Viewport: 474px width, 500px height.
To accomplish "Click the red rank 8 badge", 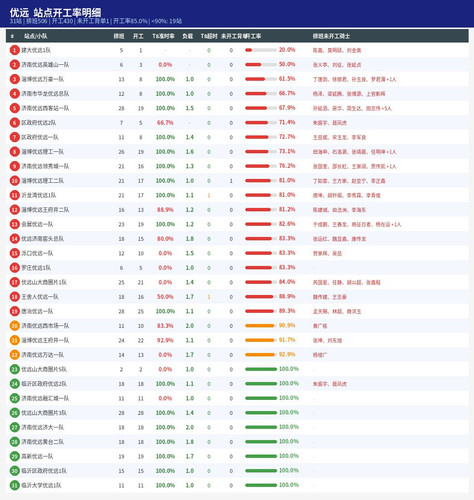I will (14, 152).
